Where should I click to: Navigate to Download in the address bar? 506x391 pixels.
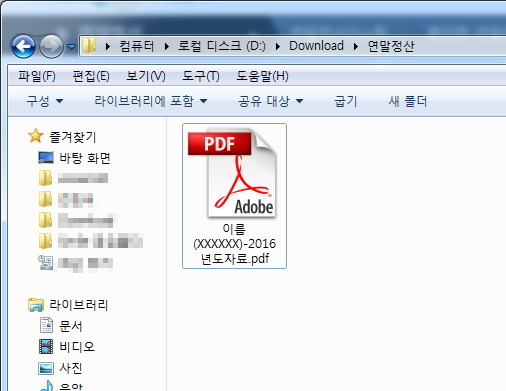pyautogui.click(x=316, y=46)
